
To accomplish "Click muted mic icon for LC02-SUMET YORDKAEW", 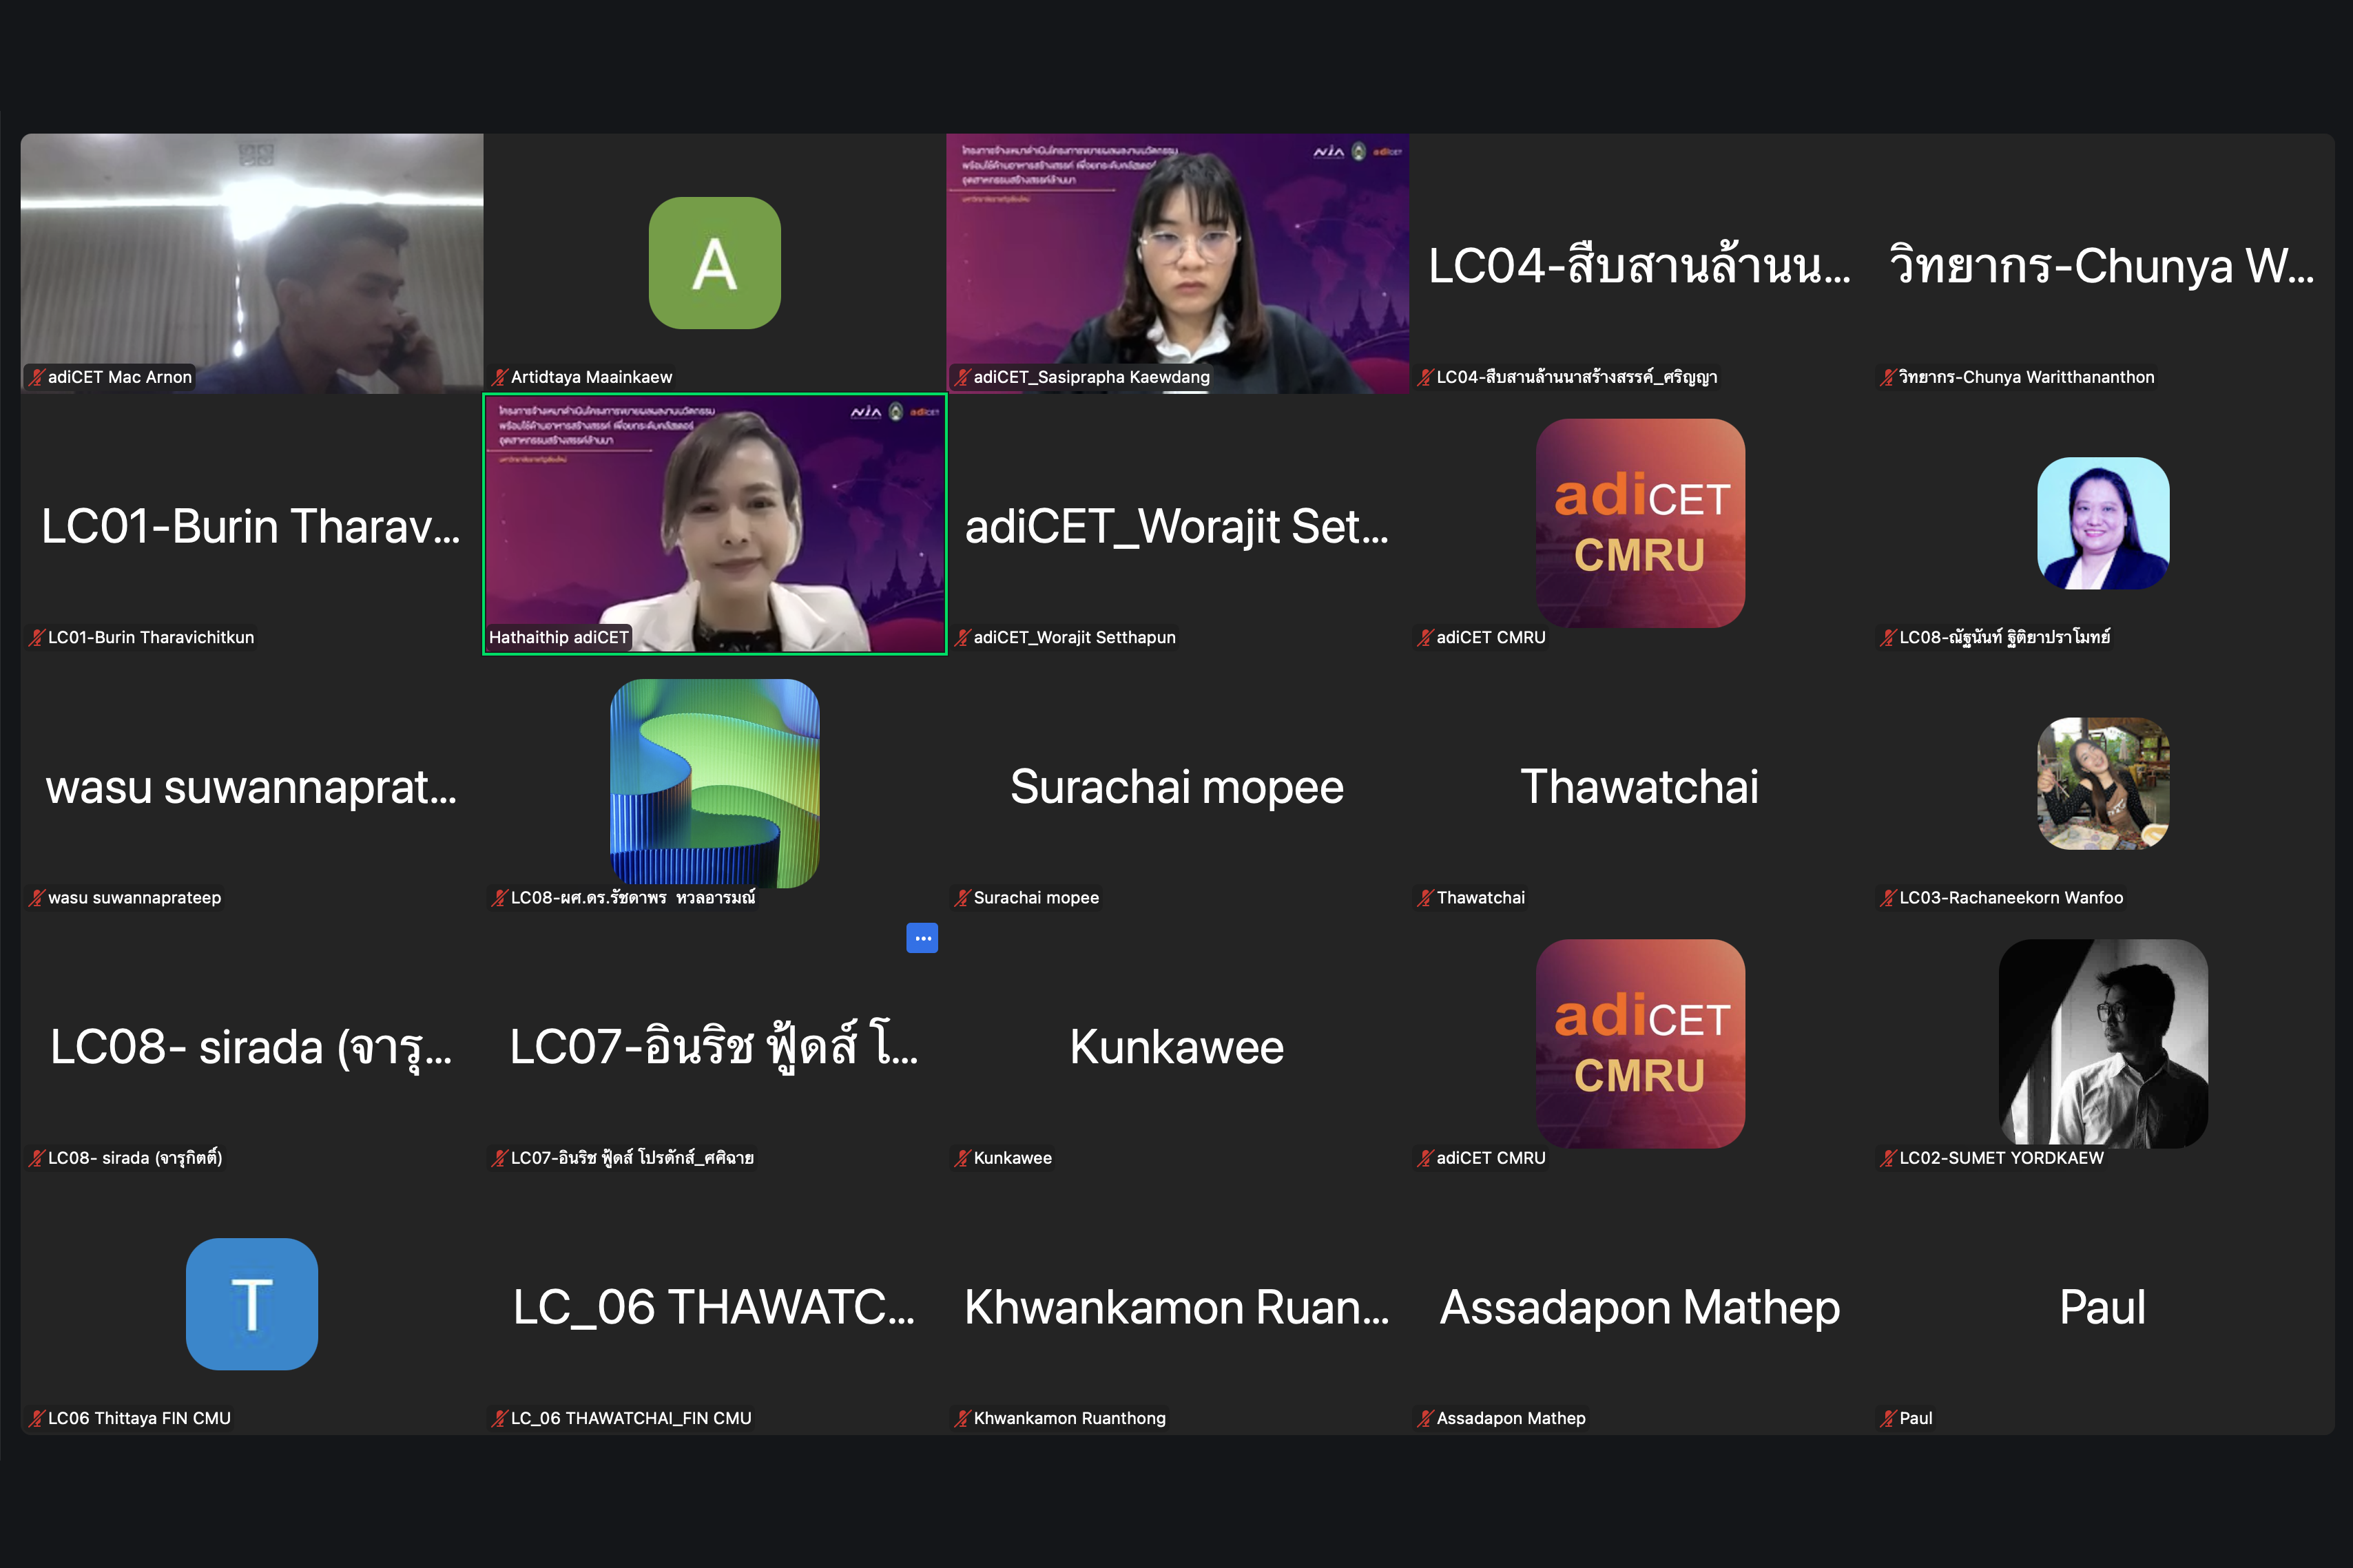I will click(x=1888, y=1158).
